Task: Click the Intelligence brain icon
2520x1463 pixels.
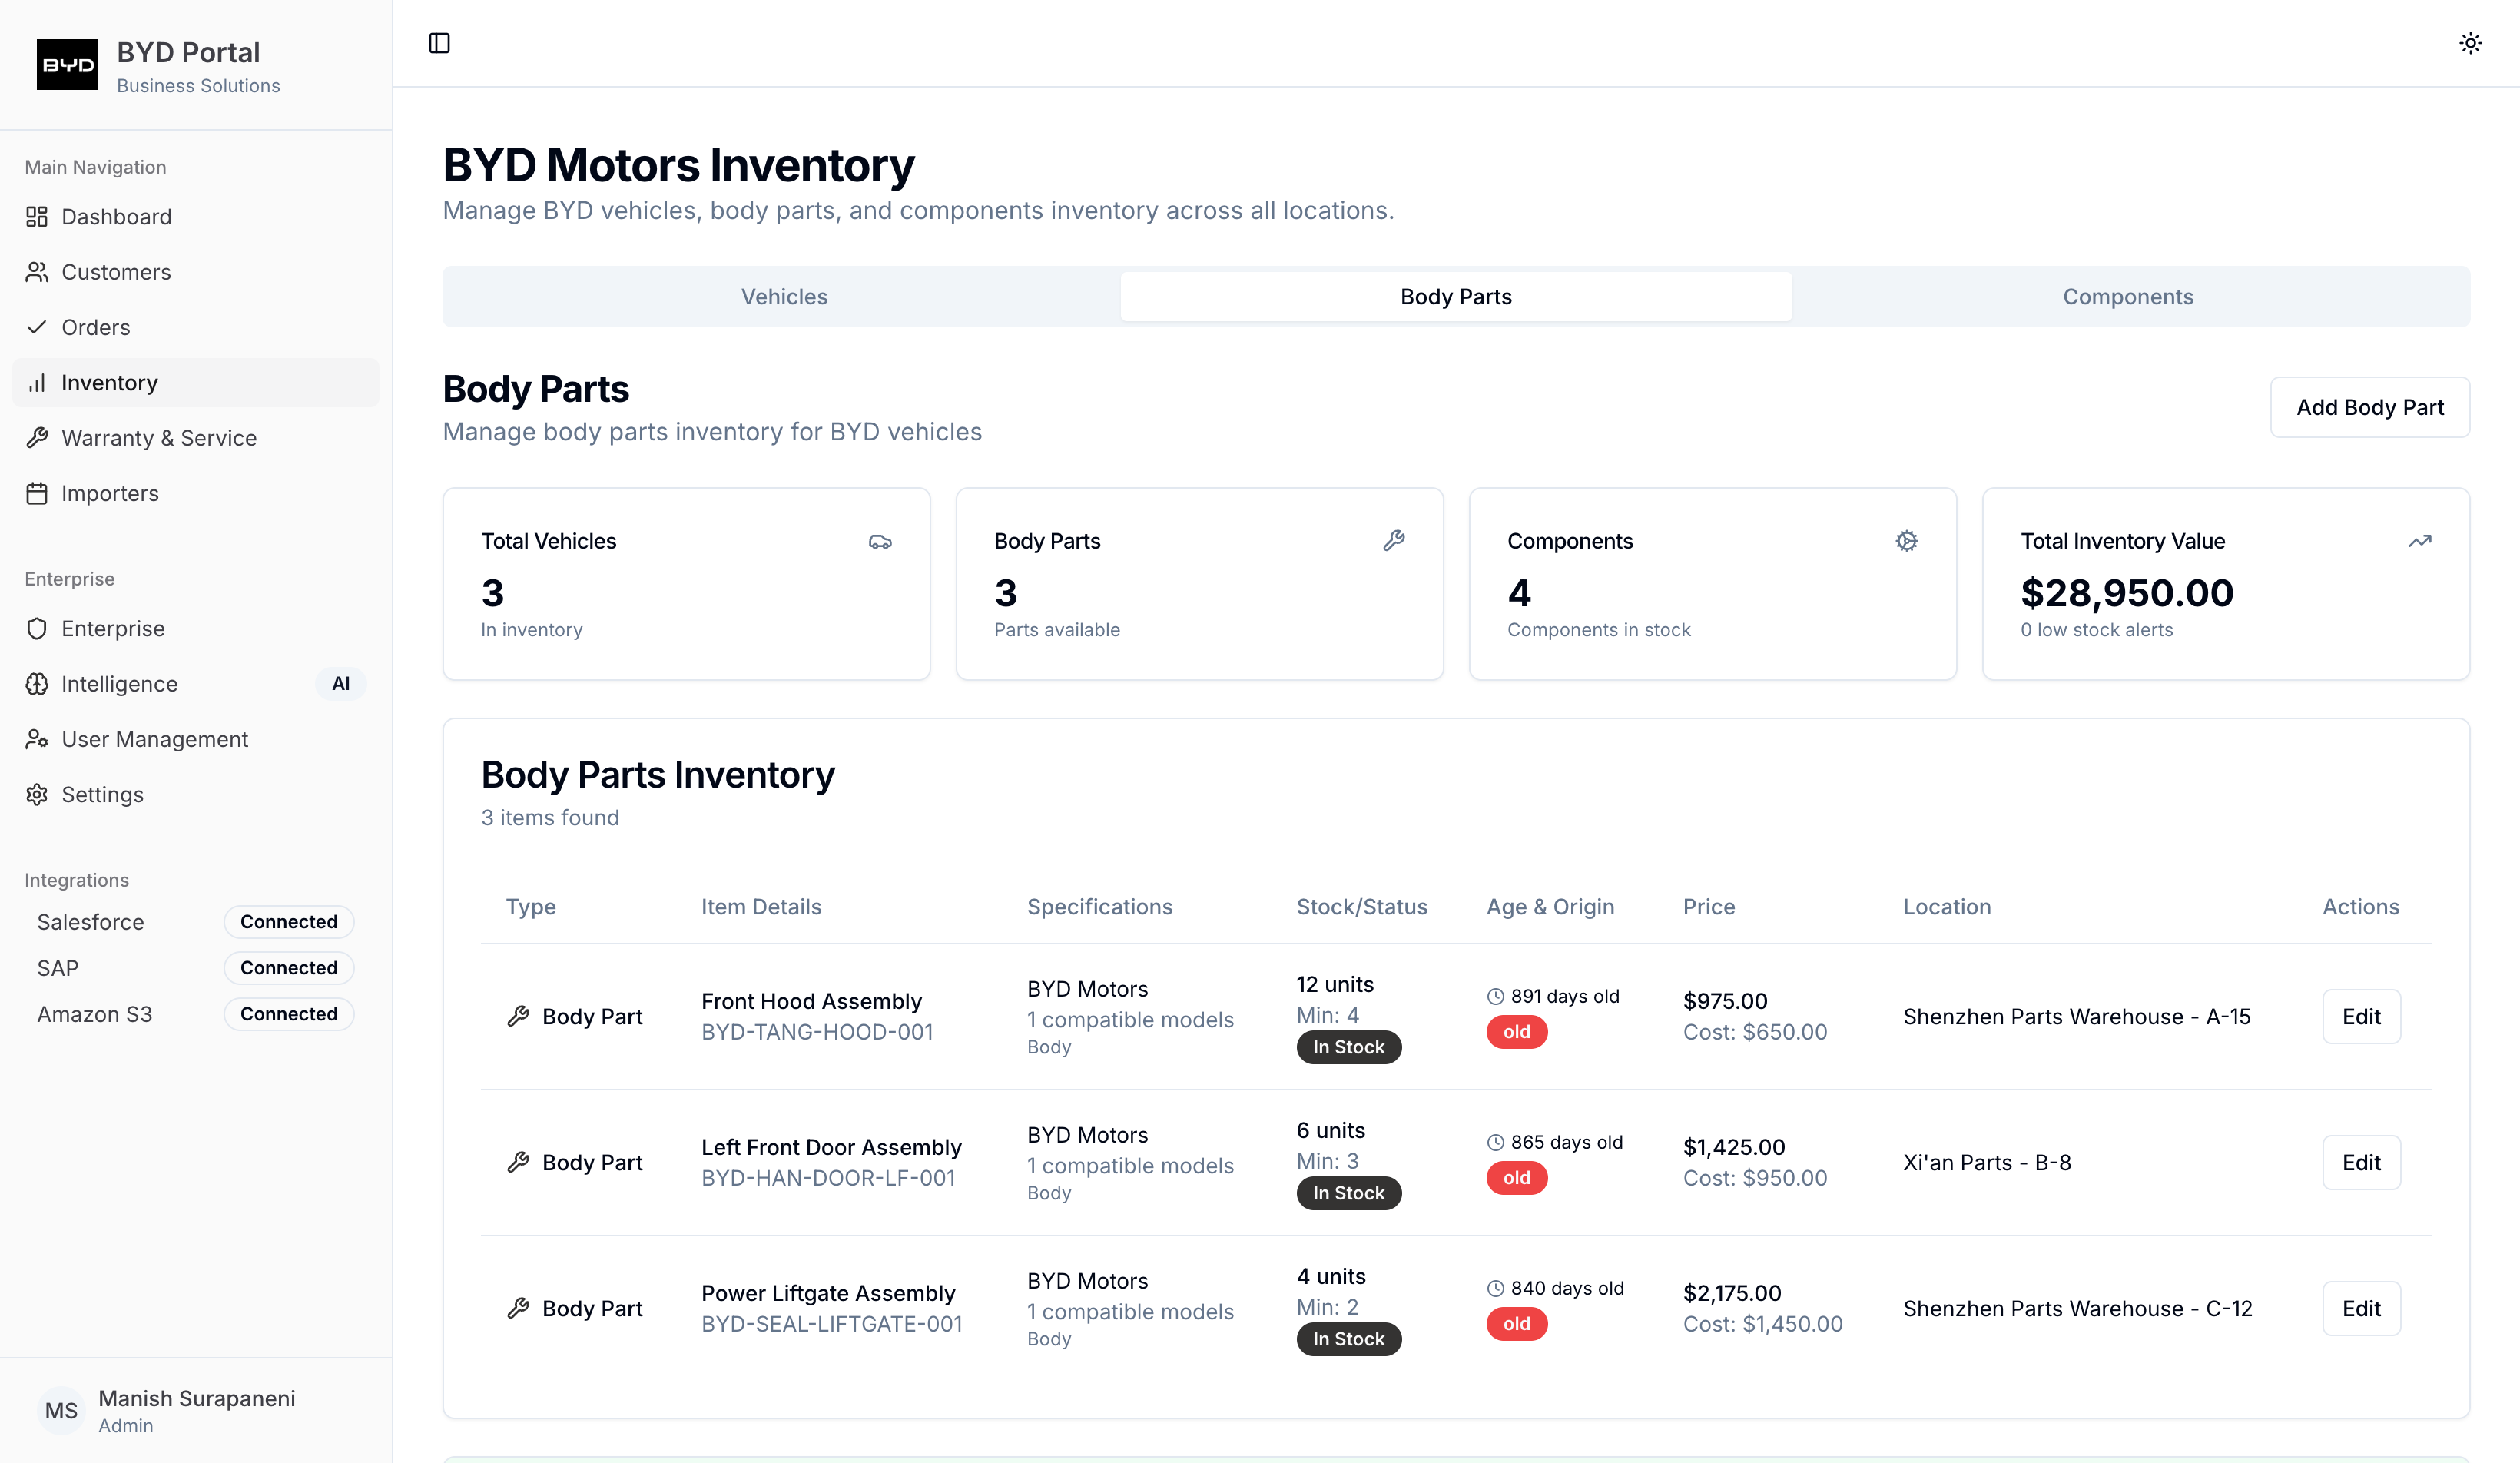Action: pos(37,684)
